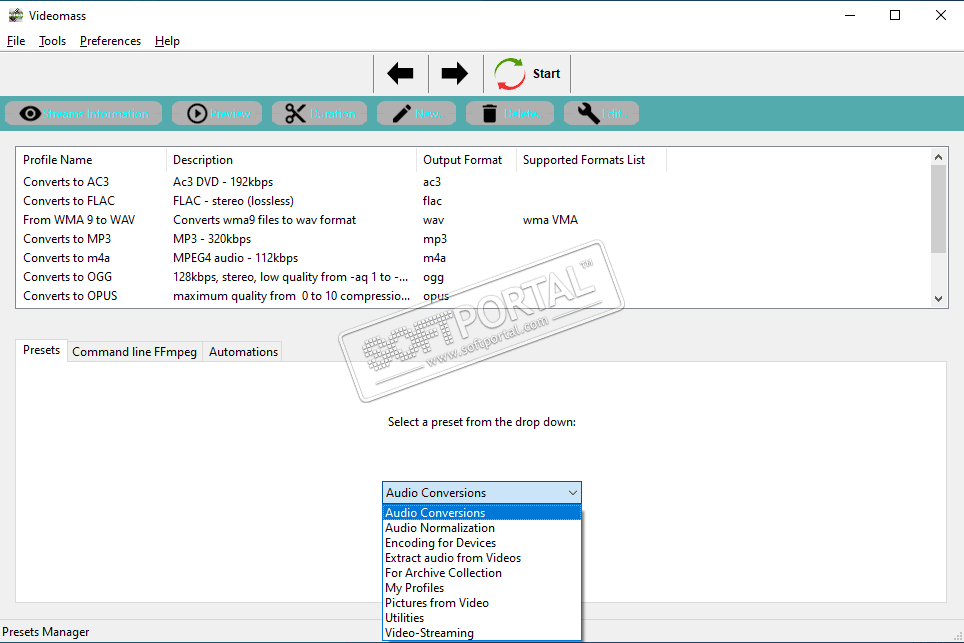This screenshot has height=643, width=964.
Task: Click the Edit wrench button
Action: (x=601, y=114)
